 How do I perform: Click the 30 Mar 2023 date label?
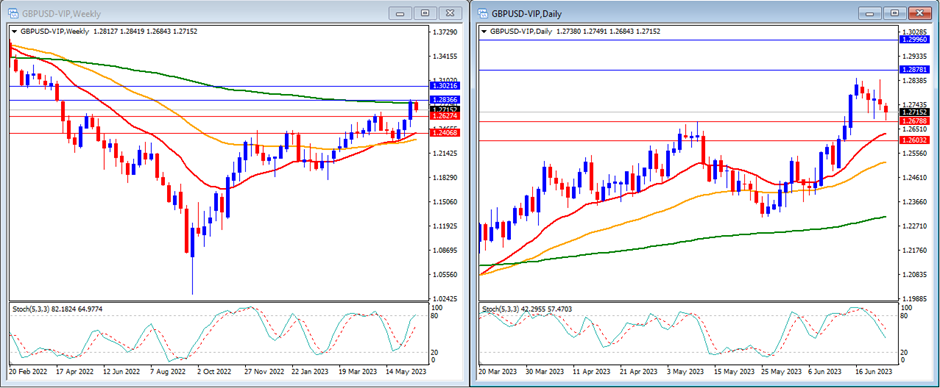pos(545,372)
